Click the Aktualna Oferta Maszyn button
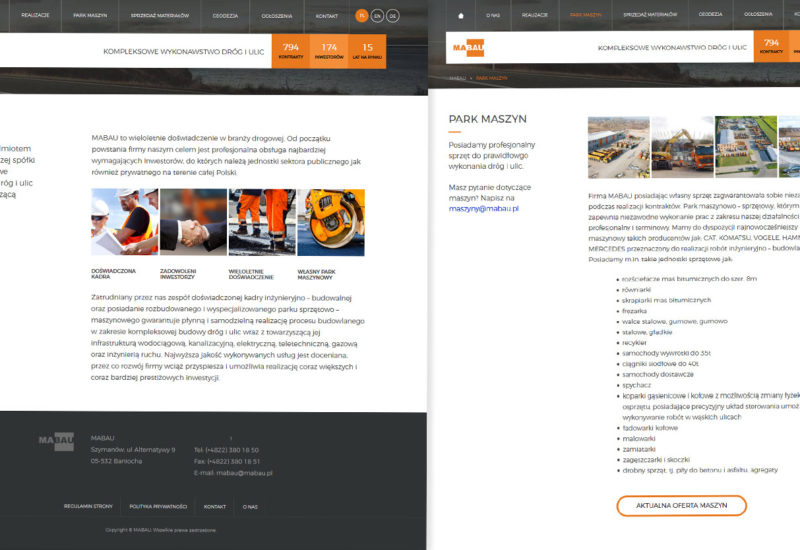Image resolution: width=800 pixels, height=550 pixels. click(681, 505)
